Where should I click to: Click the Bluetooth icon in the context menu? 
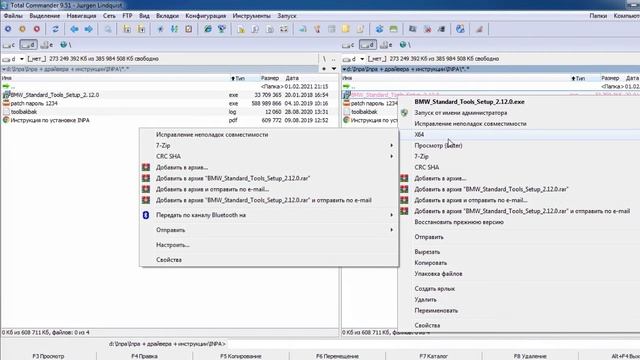[x=146, y=215]
